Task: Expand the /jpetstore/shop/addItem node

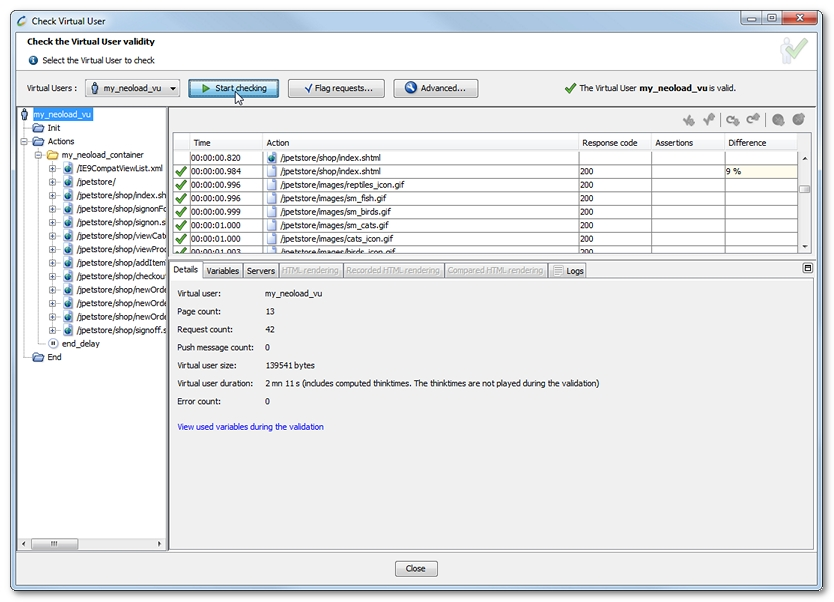Action: 52,263
